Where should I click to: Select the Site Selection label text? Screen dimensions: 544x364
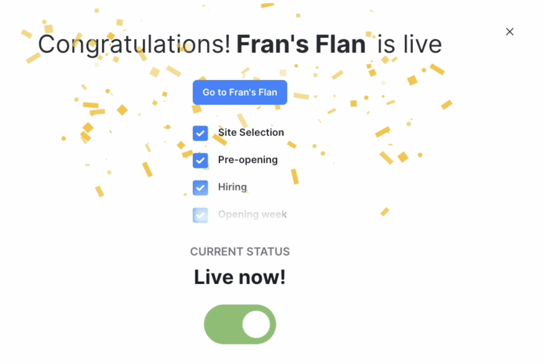(251, 132)
